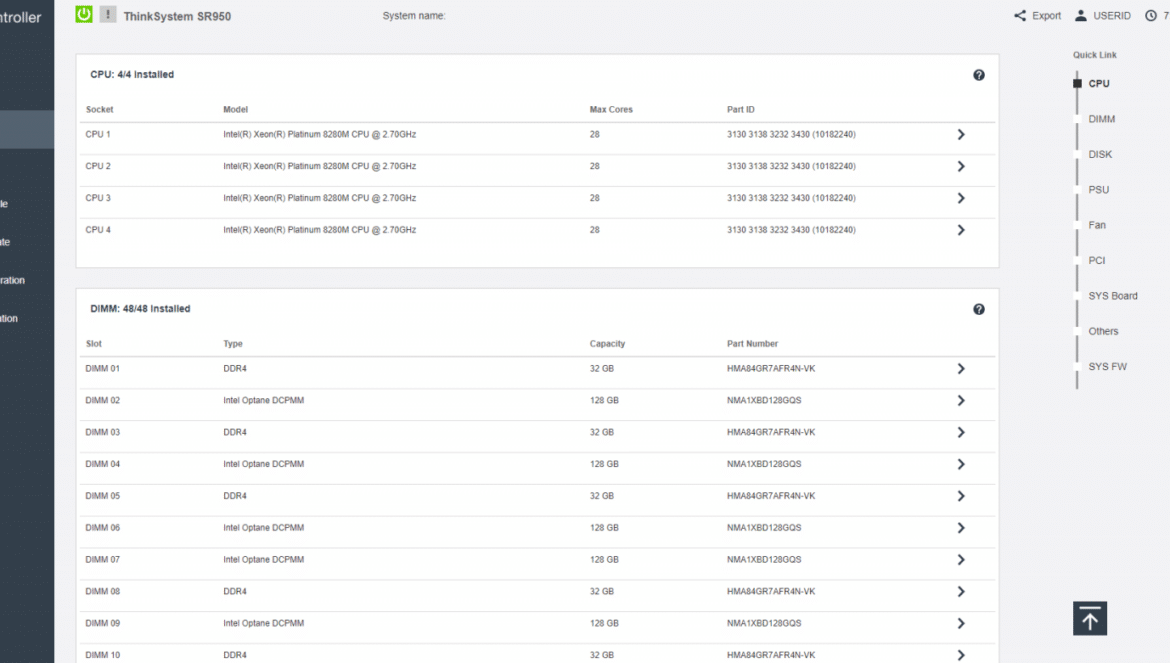Screen dimensions: 1170x663
Task: Click the System name label
Action: click(414, 16)
